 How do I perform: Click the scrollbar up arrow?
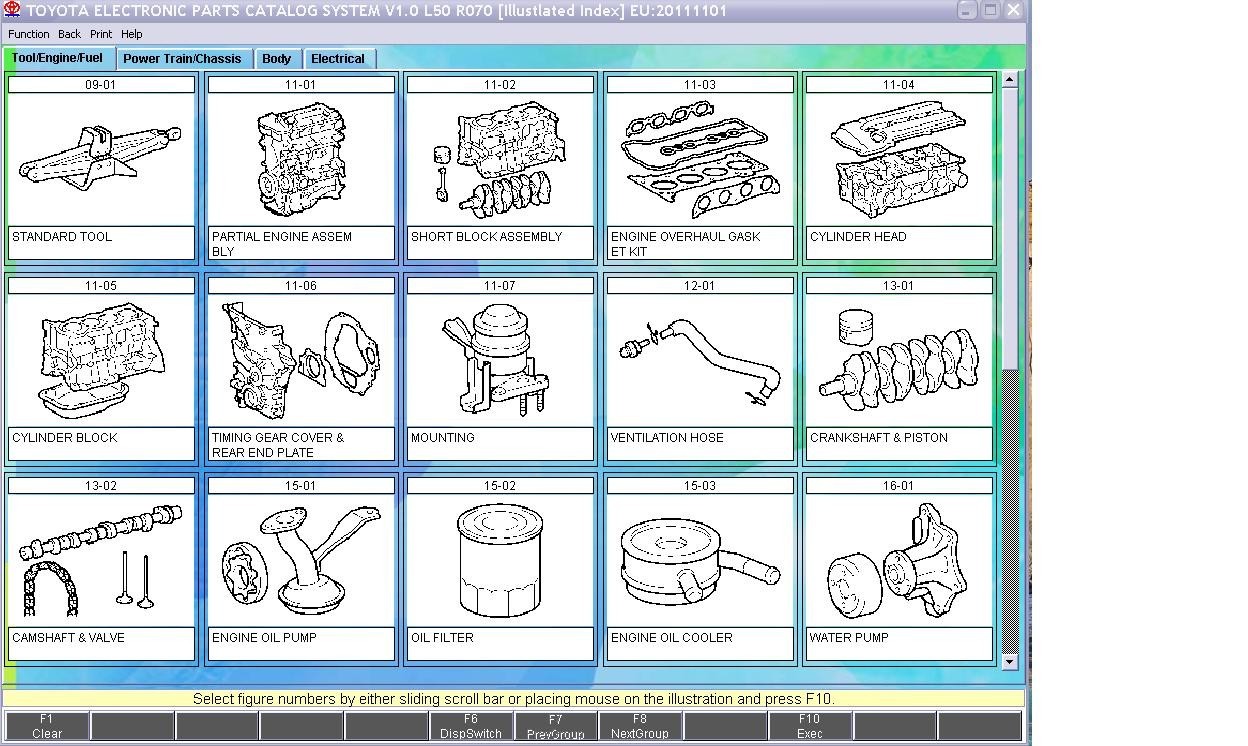1009,79
